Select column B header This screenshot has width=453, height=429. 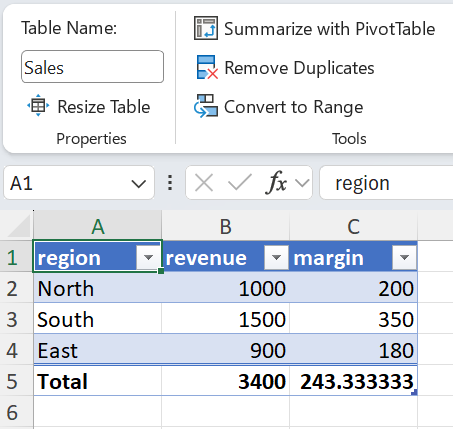(x=226, y=226)
